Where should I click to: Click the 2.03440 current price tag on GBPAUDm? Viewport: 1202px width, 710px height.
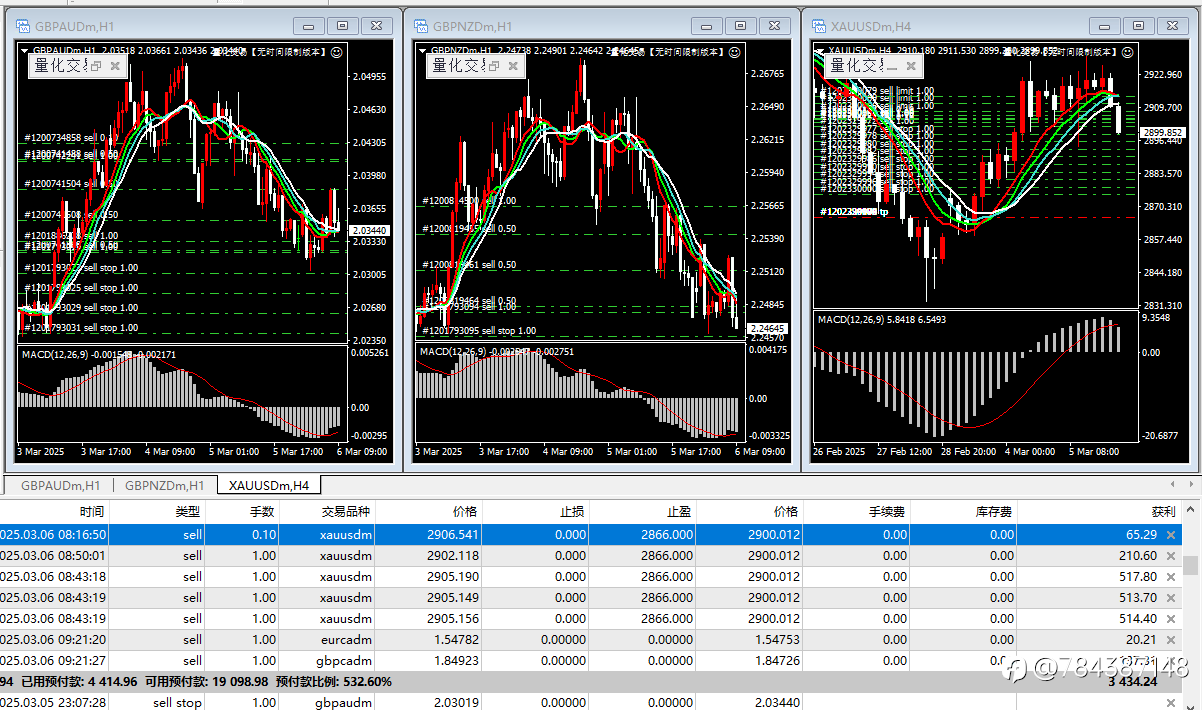pos(368,231)
